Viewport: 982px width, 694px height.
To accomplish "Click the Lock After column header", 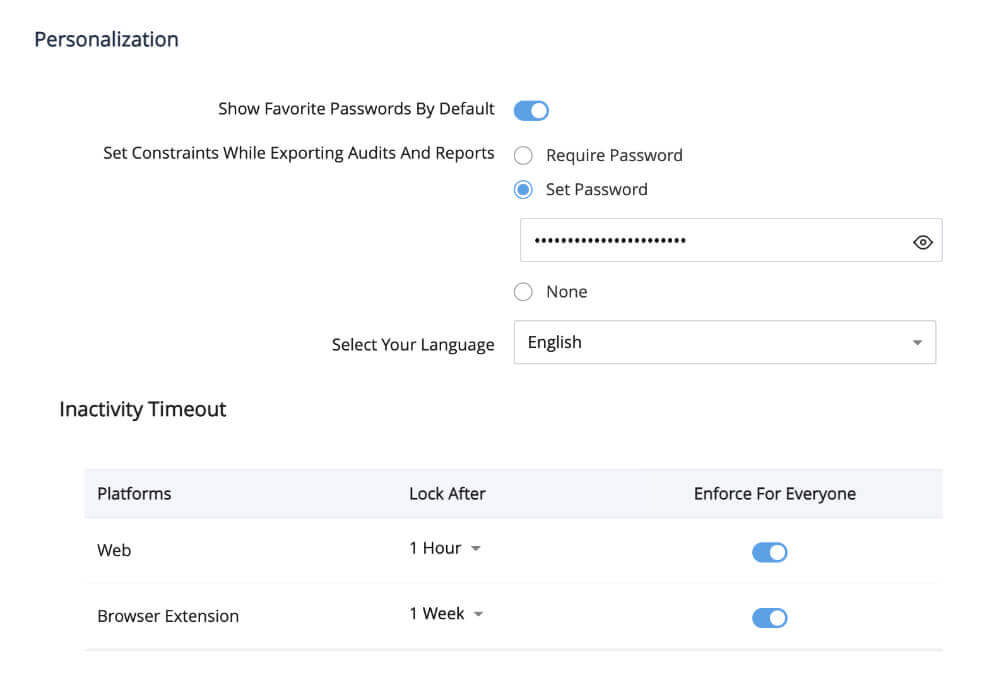I will click(x=447, y=493).
